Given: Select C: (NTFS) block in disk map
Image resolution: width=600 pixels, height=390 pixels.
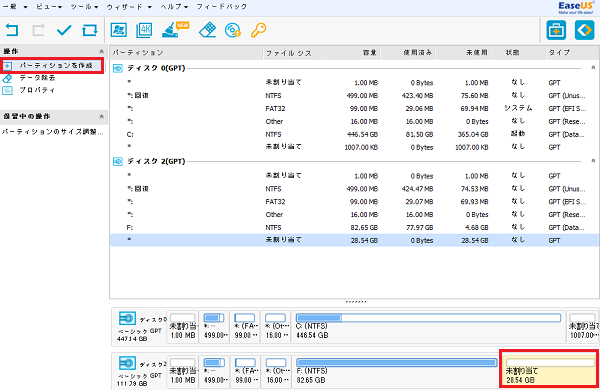Looking at the screenshot, I should click(429, 326).
